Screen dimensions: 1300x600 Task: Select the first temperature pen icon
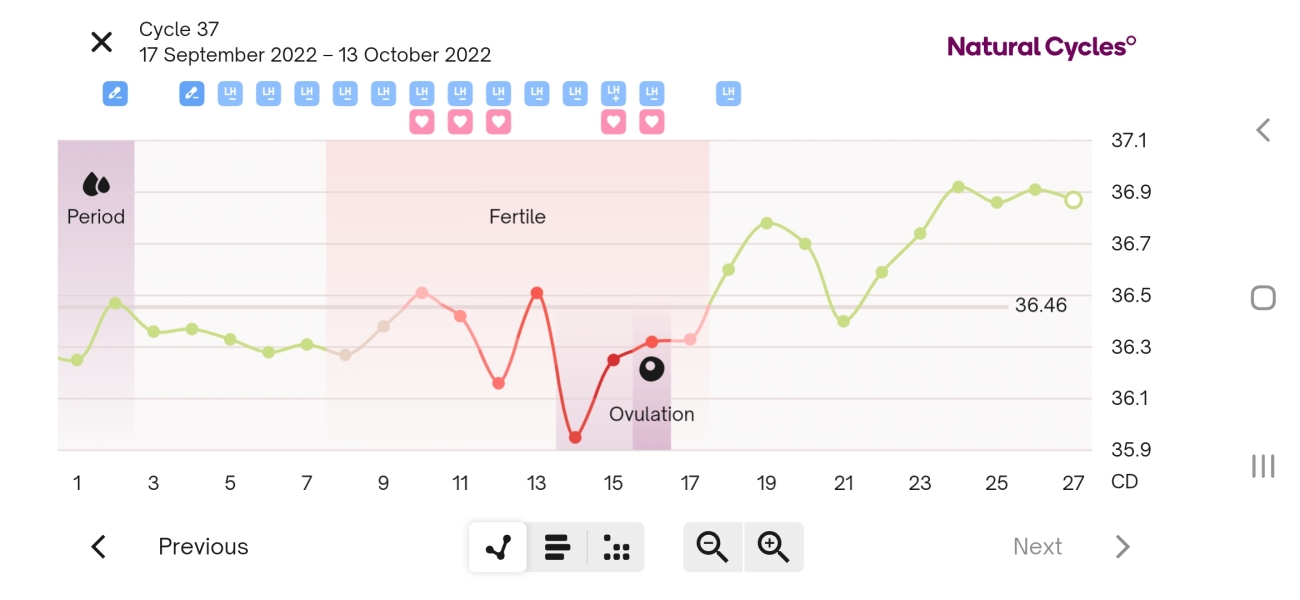click(x=114, y=93)
